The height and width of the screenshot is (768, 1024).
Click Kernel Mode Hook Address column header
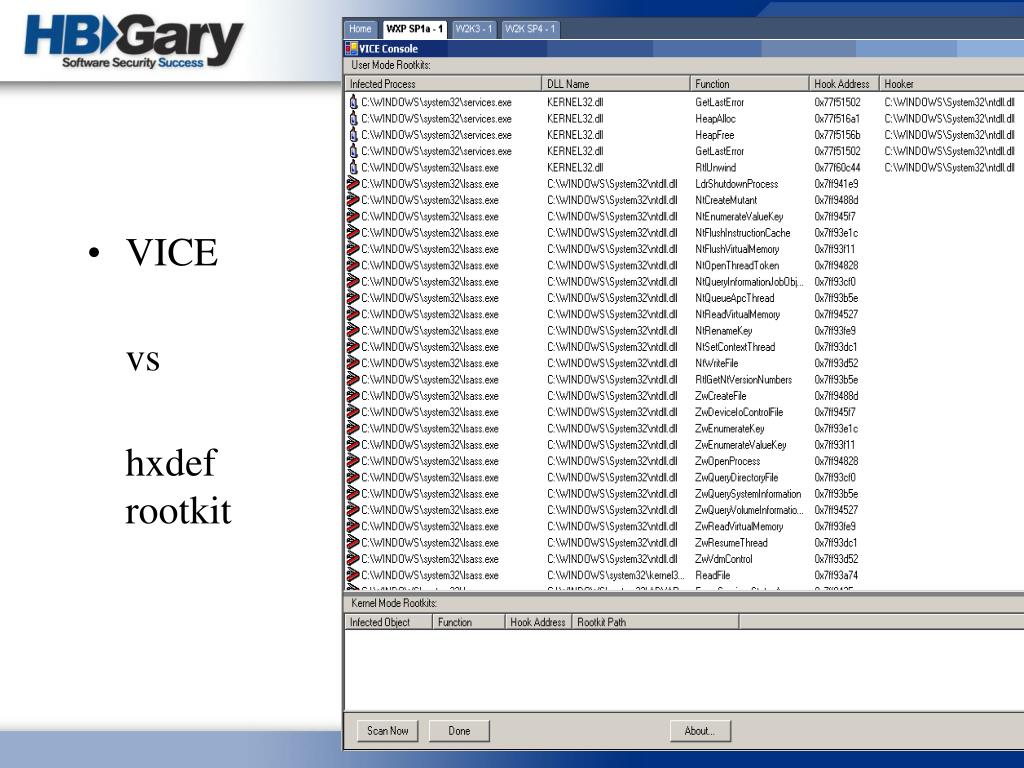tap(538, 622)
